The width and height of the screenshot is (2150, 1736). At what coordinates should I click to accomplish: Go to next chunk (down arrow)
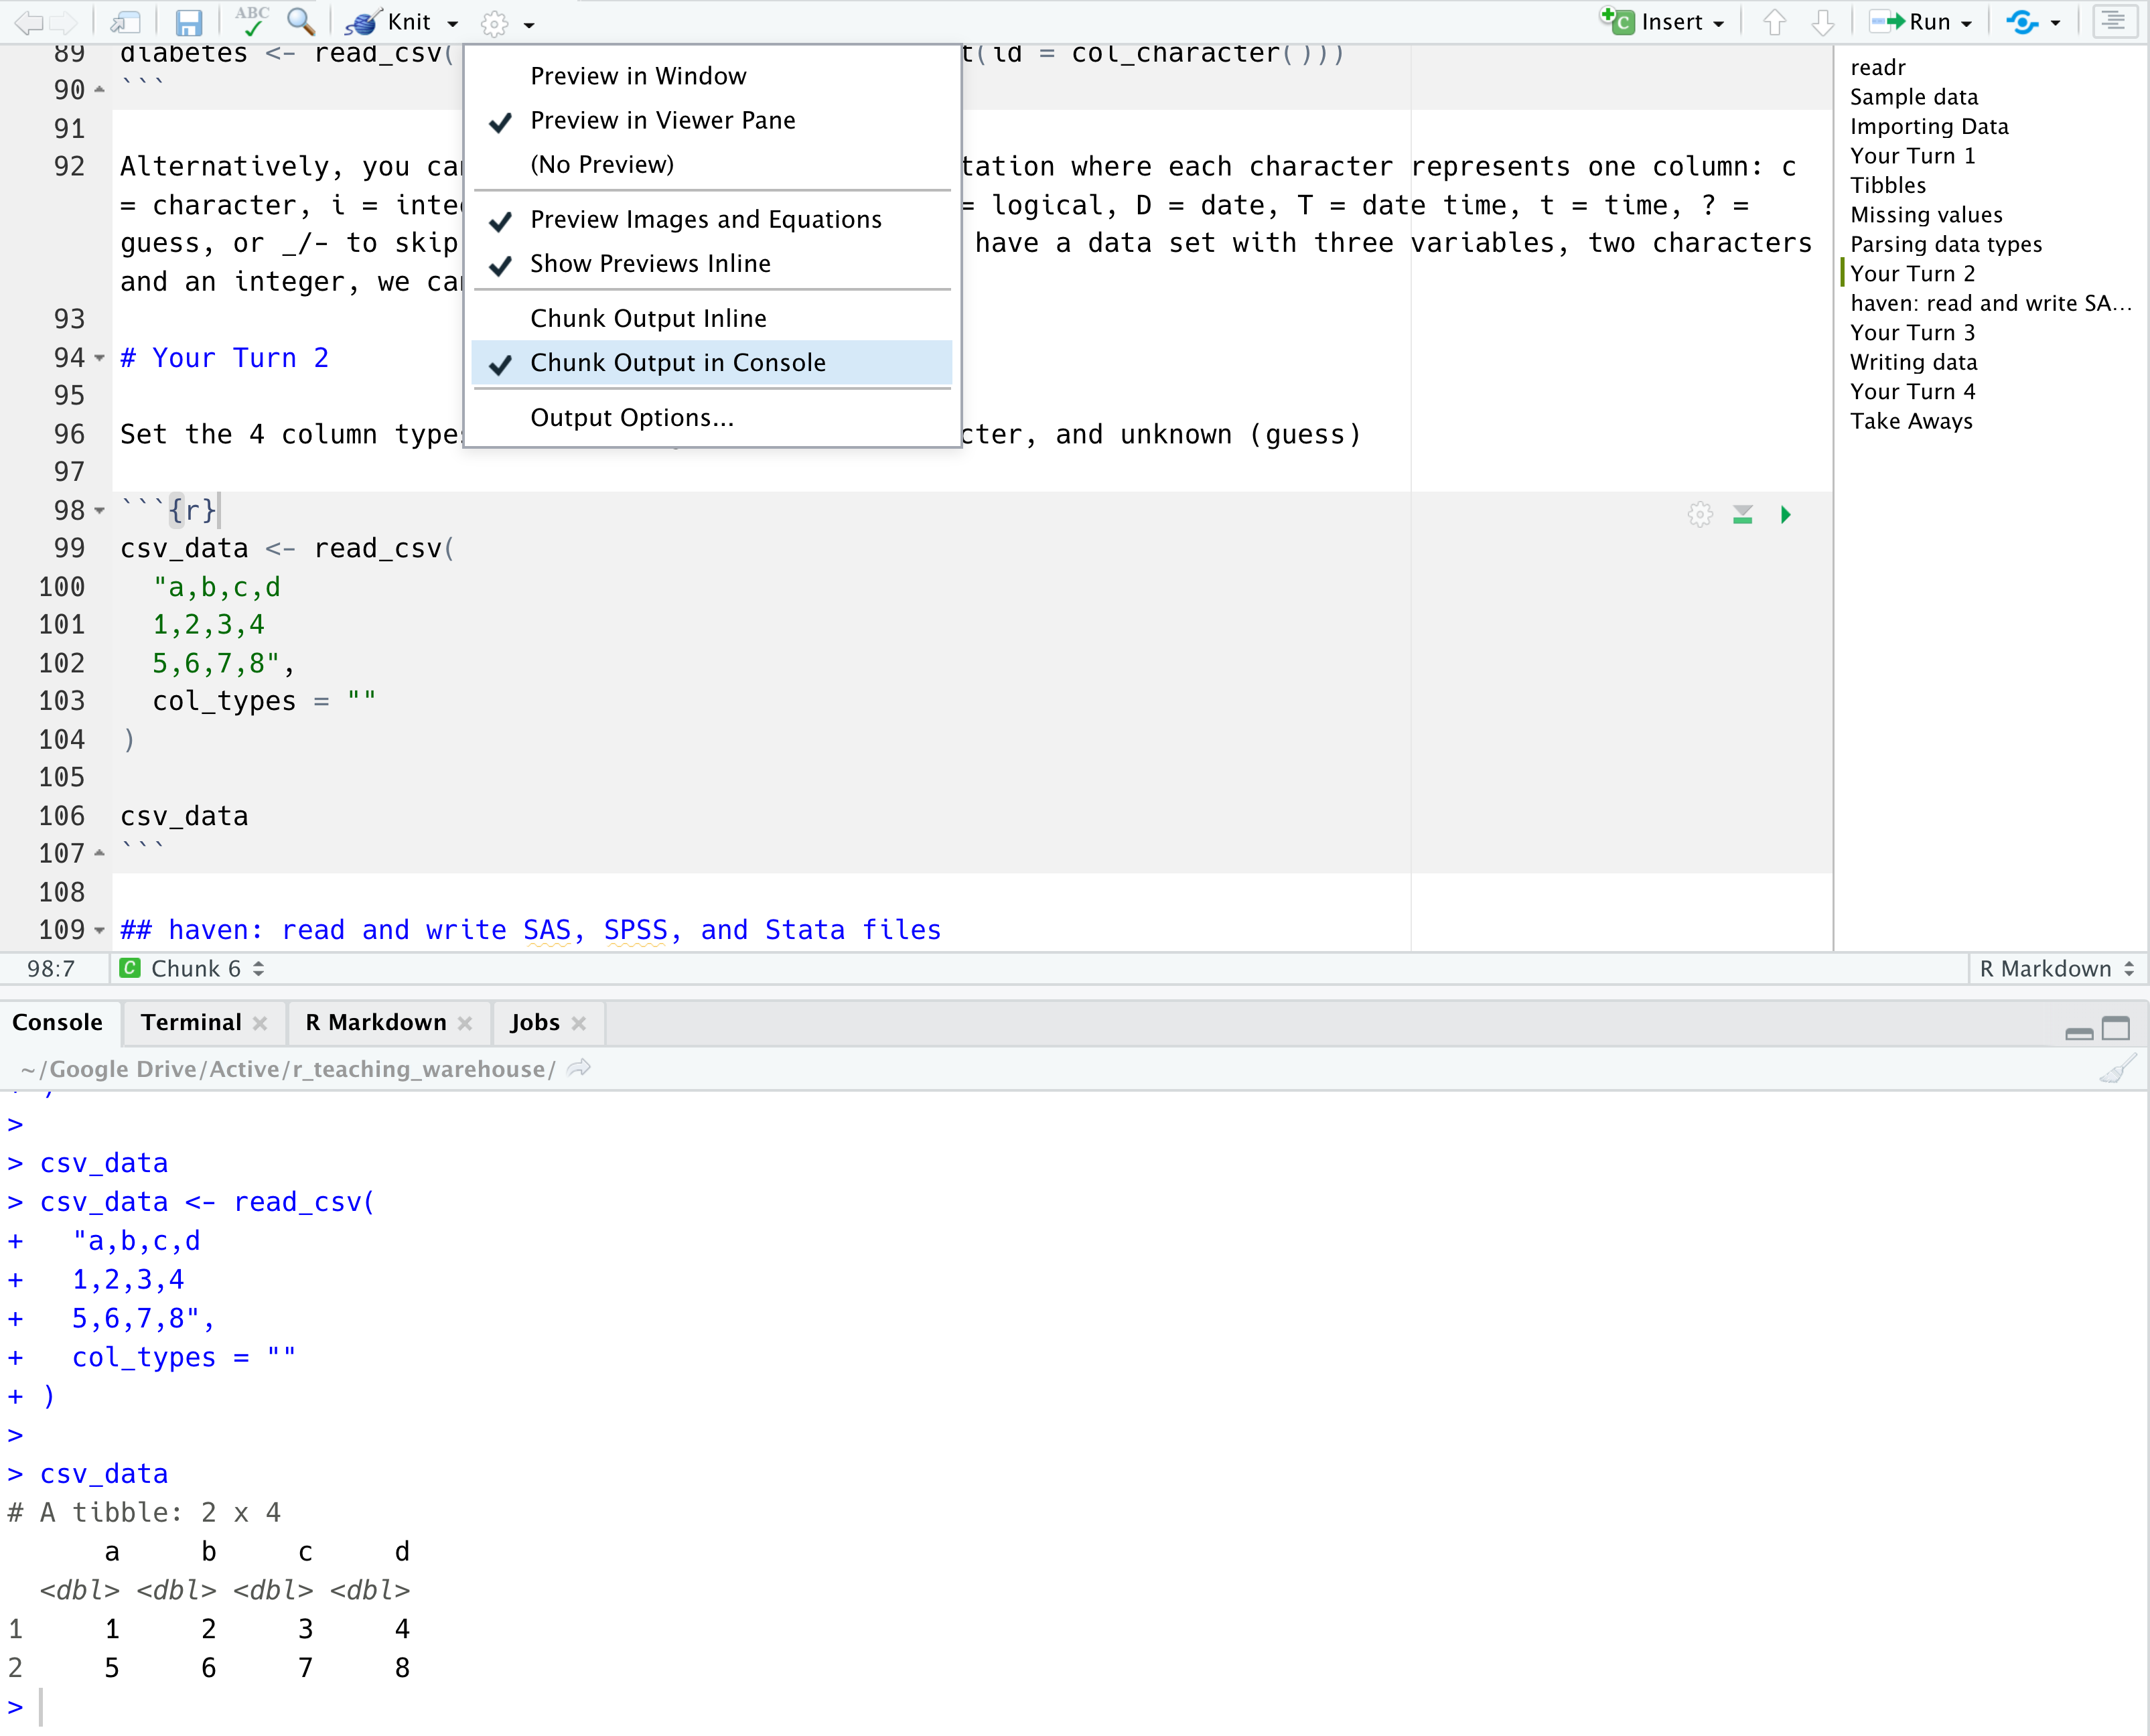click(1823, 22)
